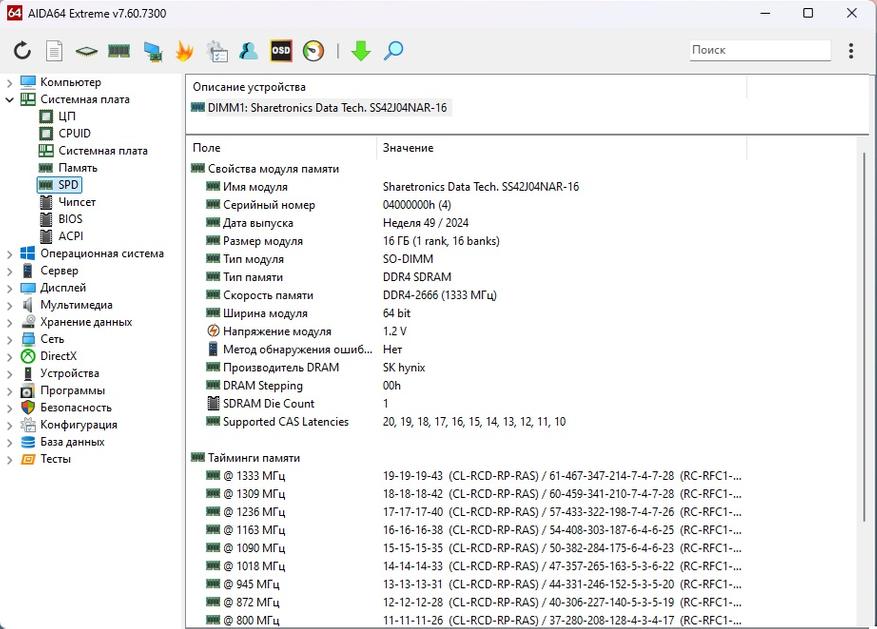Viewport: 877px width, 629px height.
Task: Click the Значение column header
Action: (x=562, y=148)
